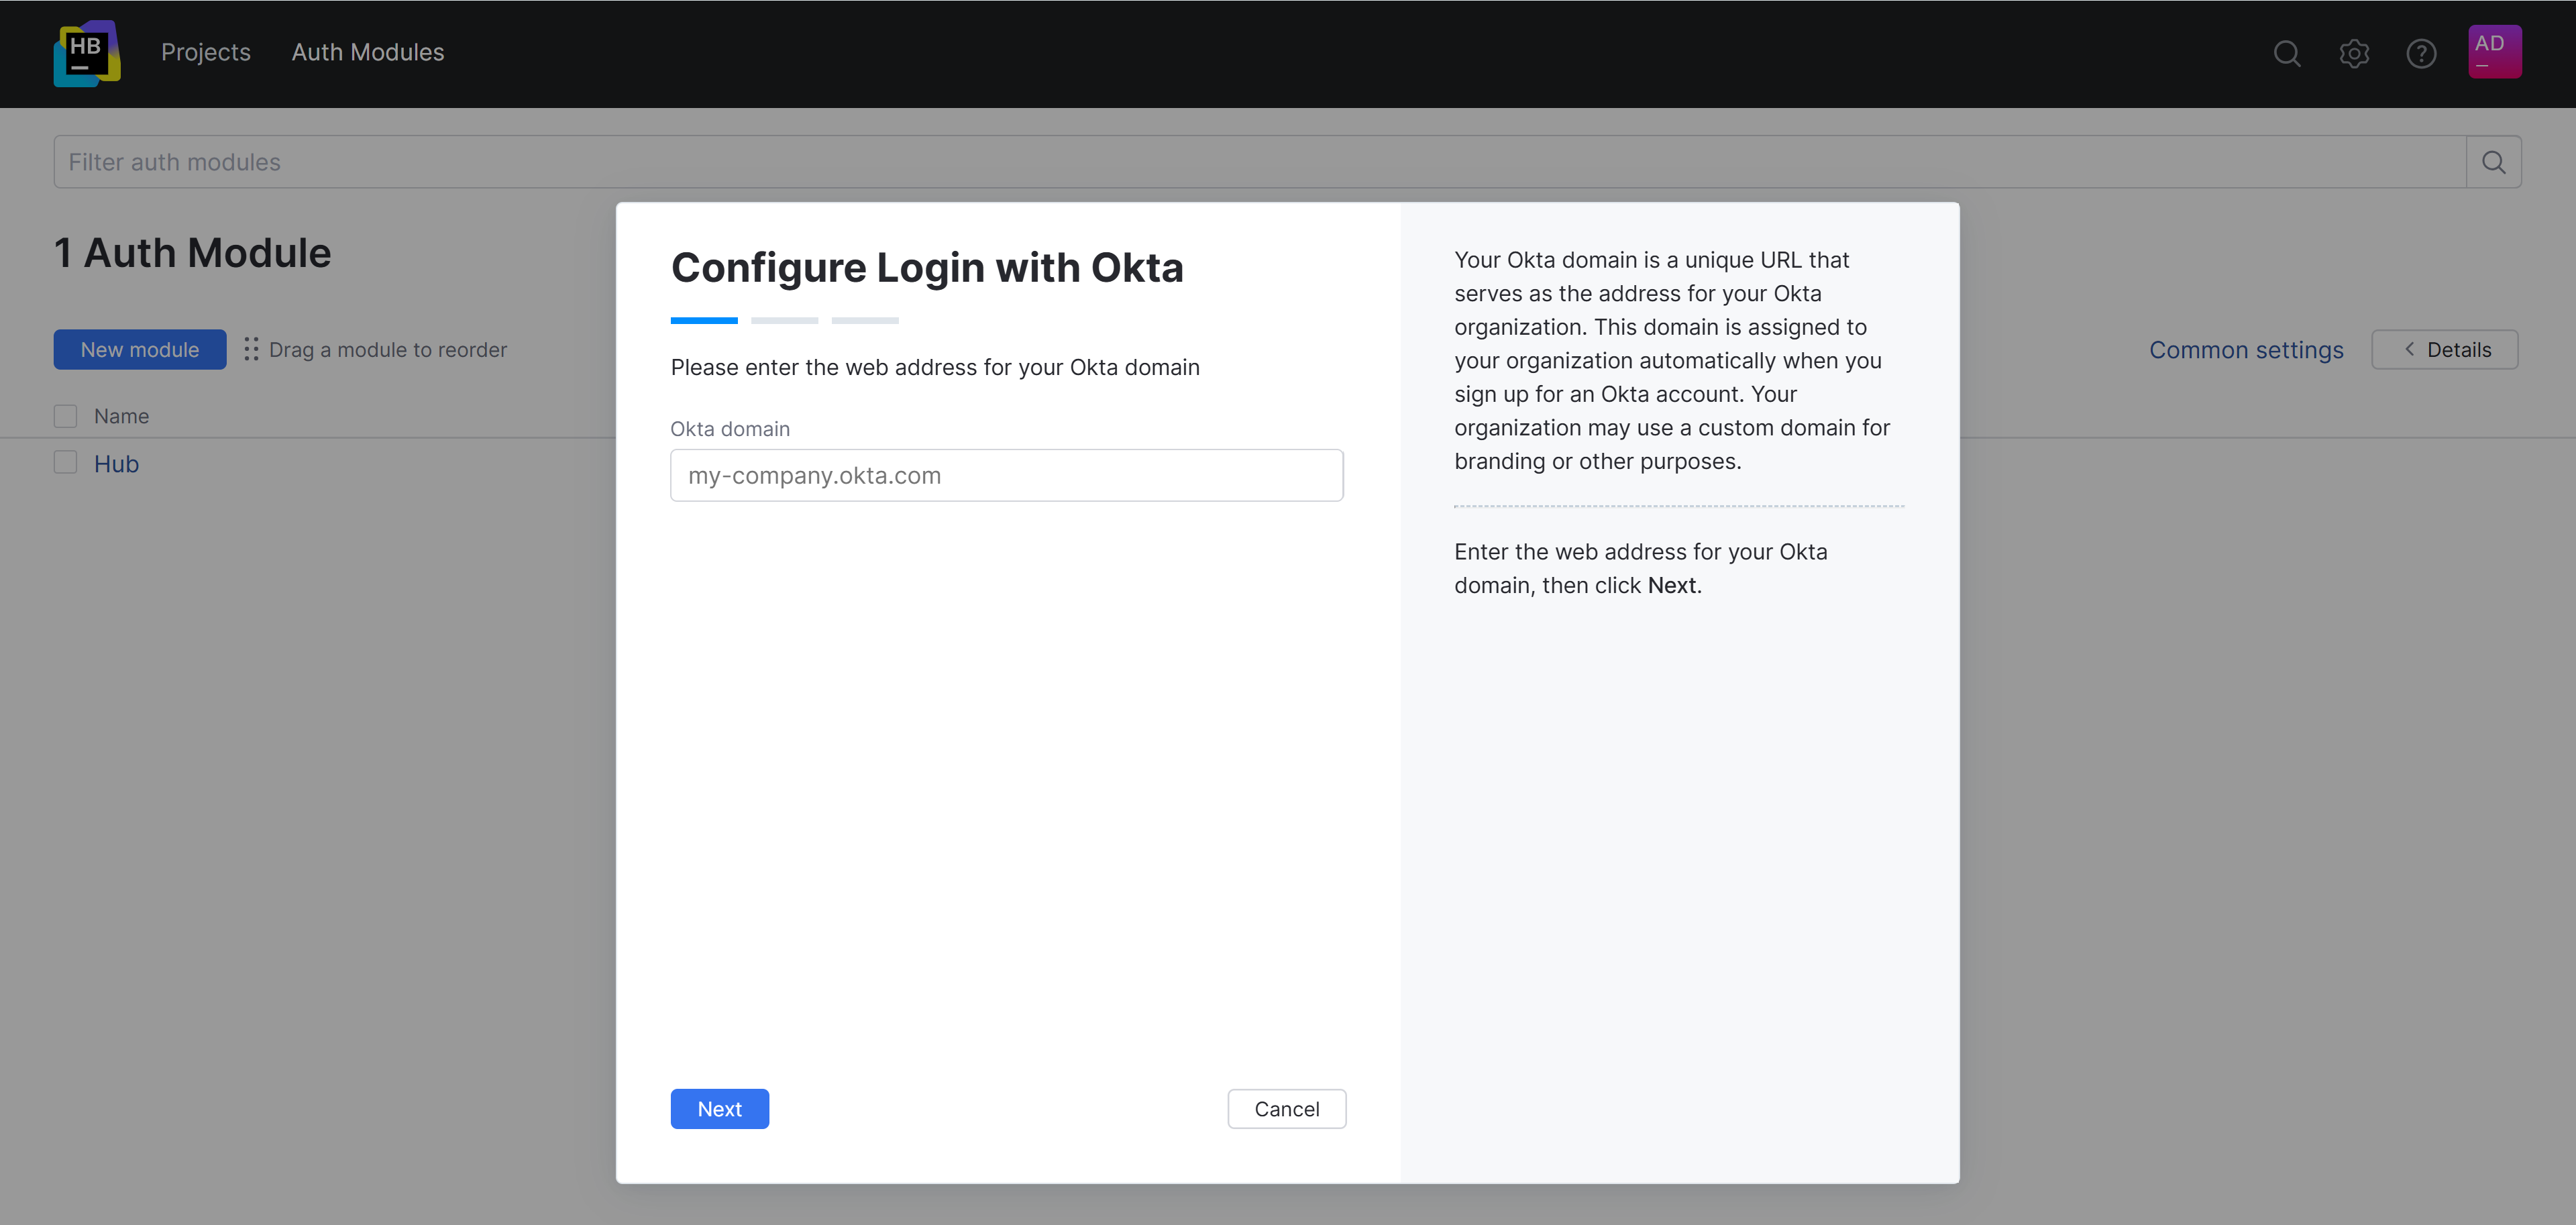Open the global search magnifier icon
The width and height of the screenshot is (2576, 1225).
click(2286, 53)
